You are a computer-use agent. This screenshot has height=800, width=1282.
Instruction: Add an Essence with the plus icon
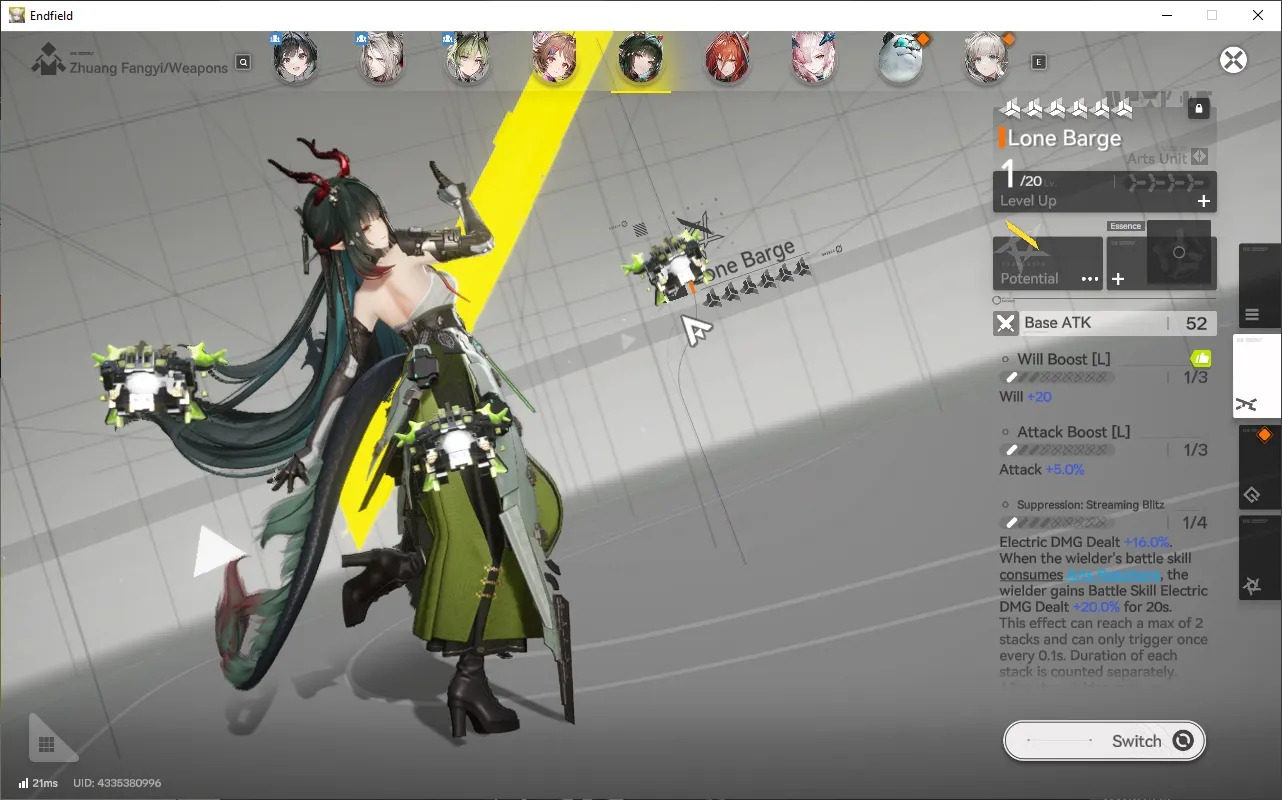(1118, 279)
